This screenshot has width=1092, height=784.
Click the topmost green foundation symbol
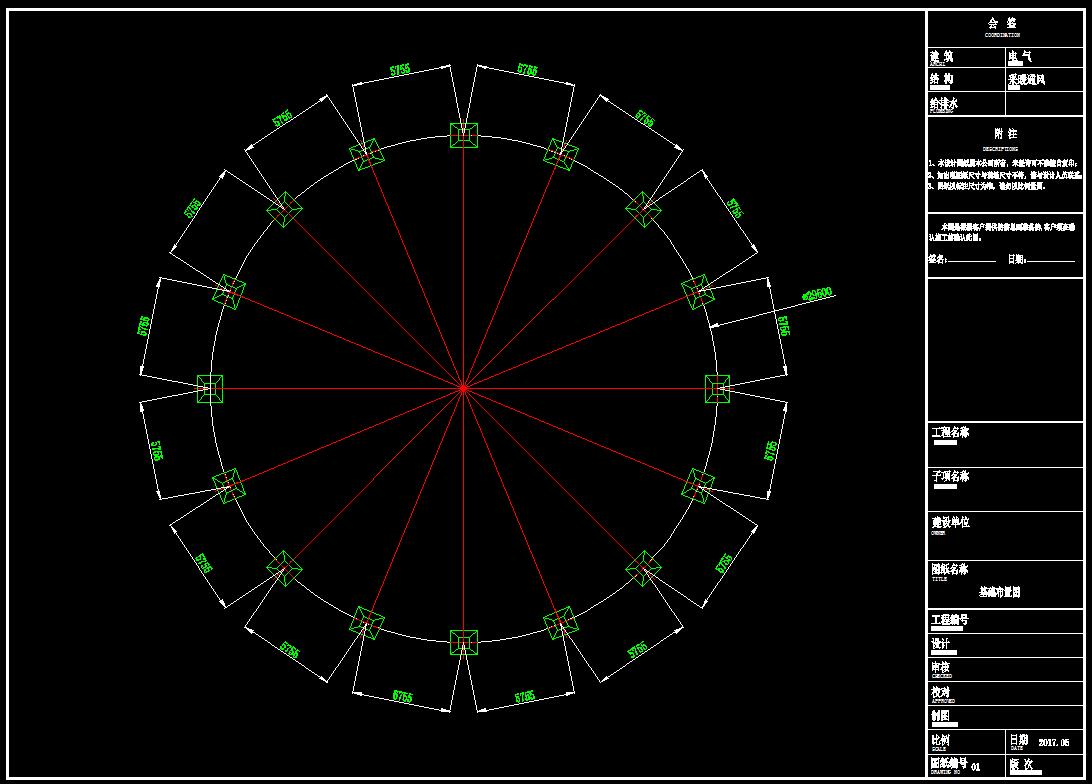coord(463,135)
